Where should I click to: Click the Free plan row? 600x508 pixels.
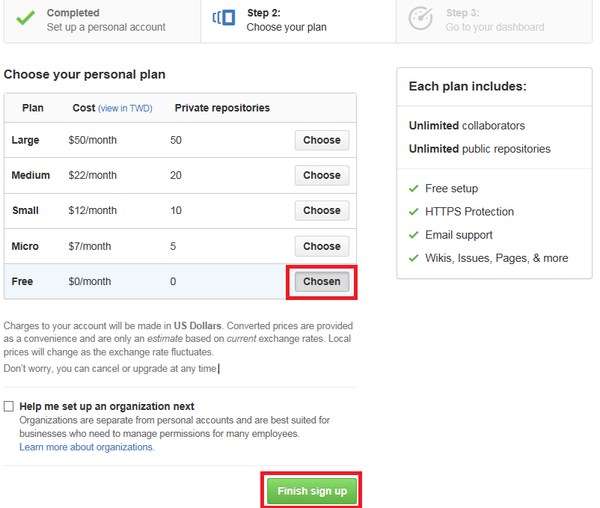(180, 282)
